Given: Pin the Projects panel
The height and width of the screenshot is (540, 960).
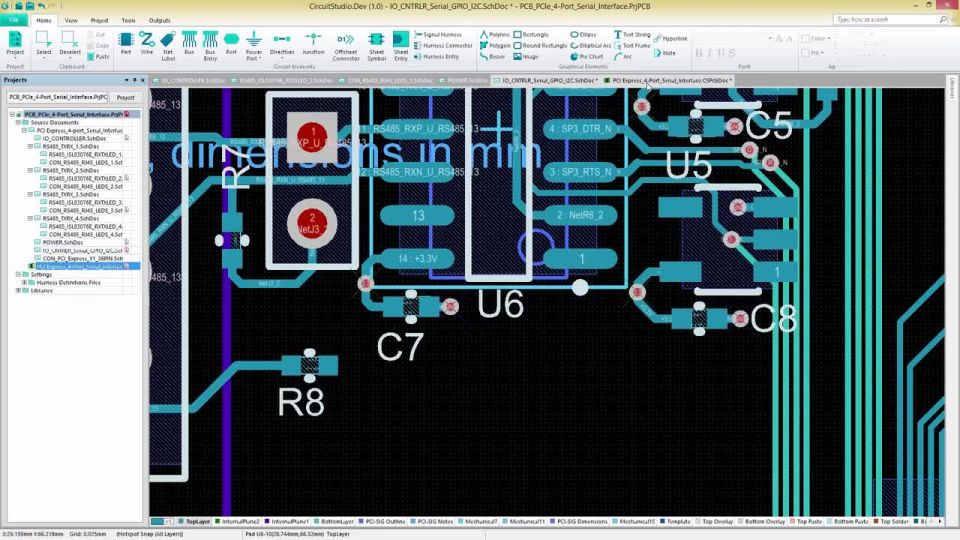Looking at the screenshot, I should [x=135, y=80].
